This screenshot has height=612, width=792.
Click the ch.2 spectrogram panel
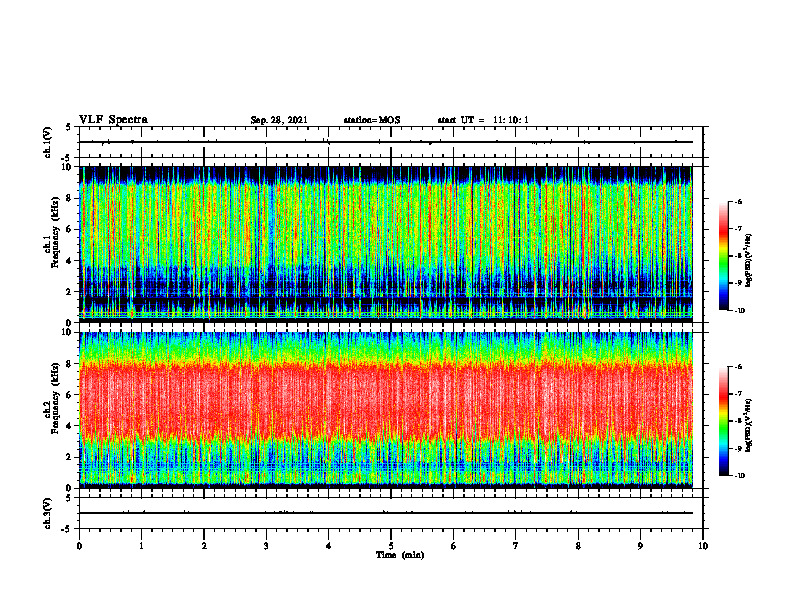[x=386, y=409]
